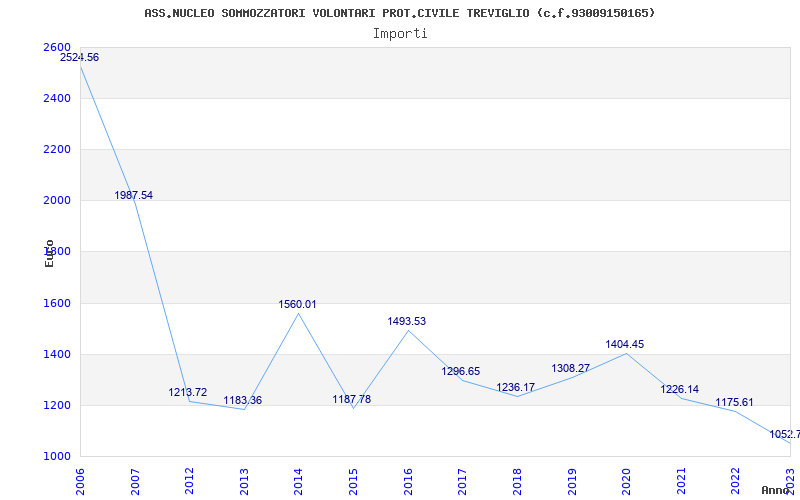The height and width of the screenshot is (500, 800).
Task: Select the 1226.14 data label
Action: click(x=680, y=390)
